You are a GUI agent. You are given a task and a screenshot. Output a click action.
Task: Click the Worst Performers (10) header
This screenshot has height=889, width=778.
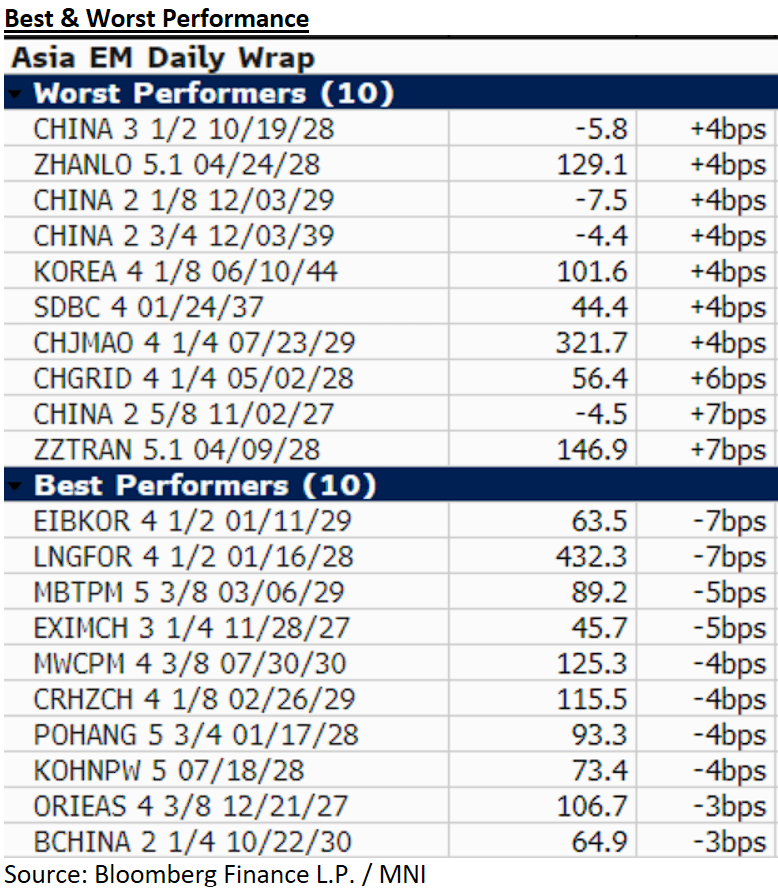tap(213, 94)
